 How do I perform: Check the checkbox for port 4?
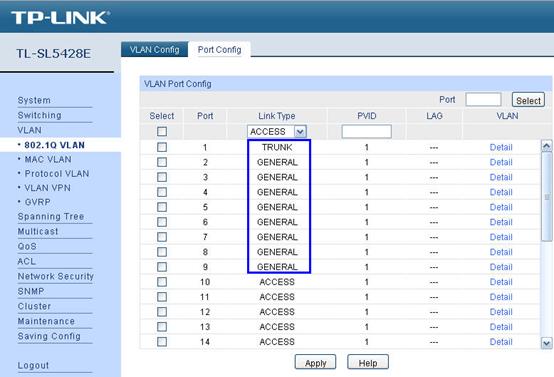(x=162, y=192)
